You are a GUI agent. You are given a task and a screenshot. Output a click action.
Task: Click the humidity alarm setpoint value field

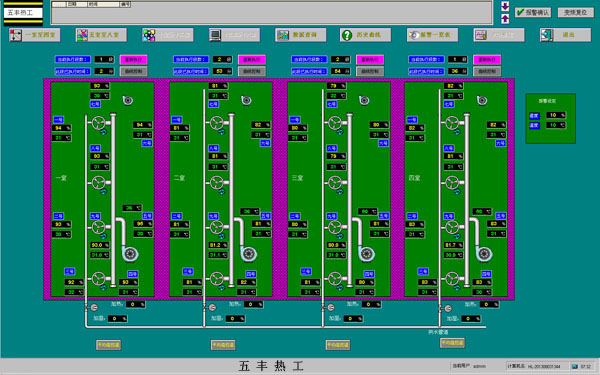pos(556,115)
